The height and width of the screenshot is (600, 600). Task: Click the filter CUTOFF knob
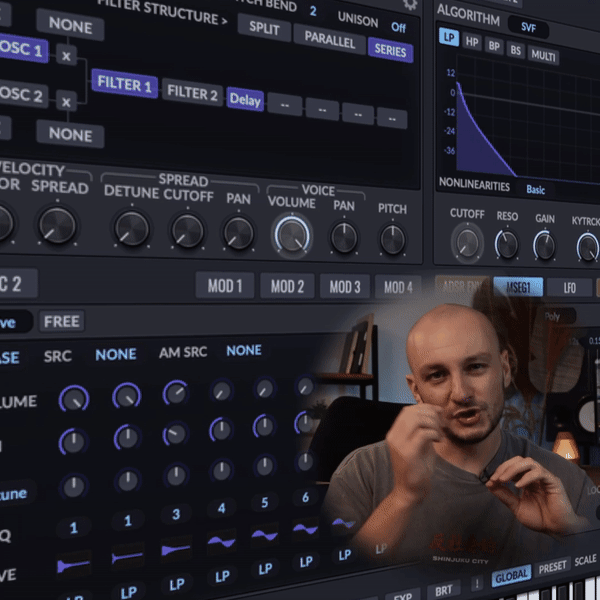point(468,243)
